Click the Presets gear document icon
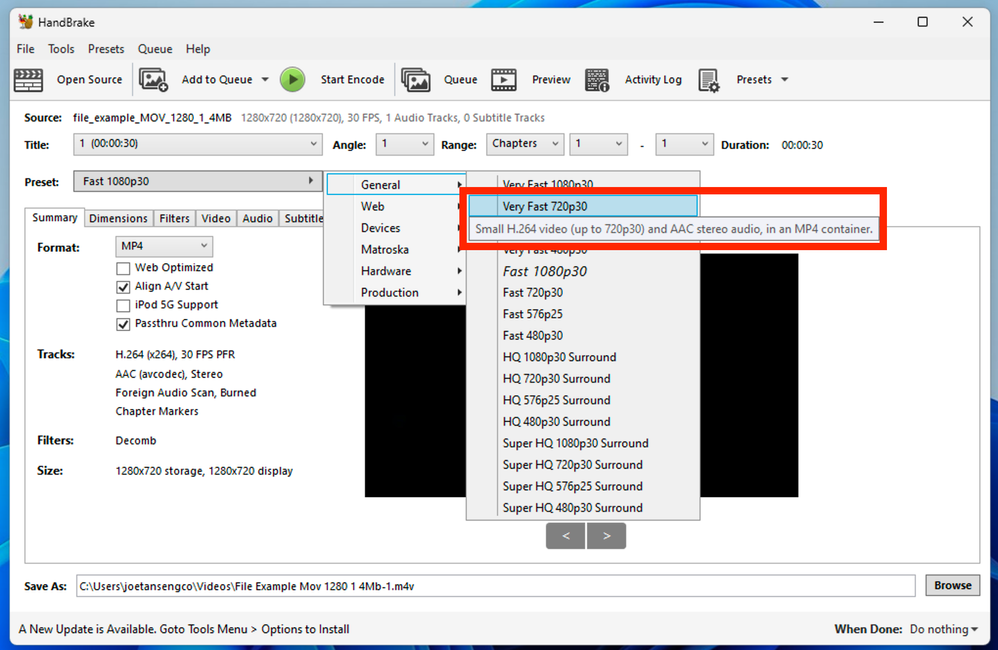The height and width of the screenshot is (650, 998). click(708, 80)
